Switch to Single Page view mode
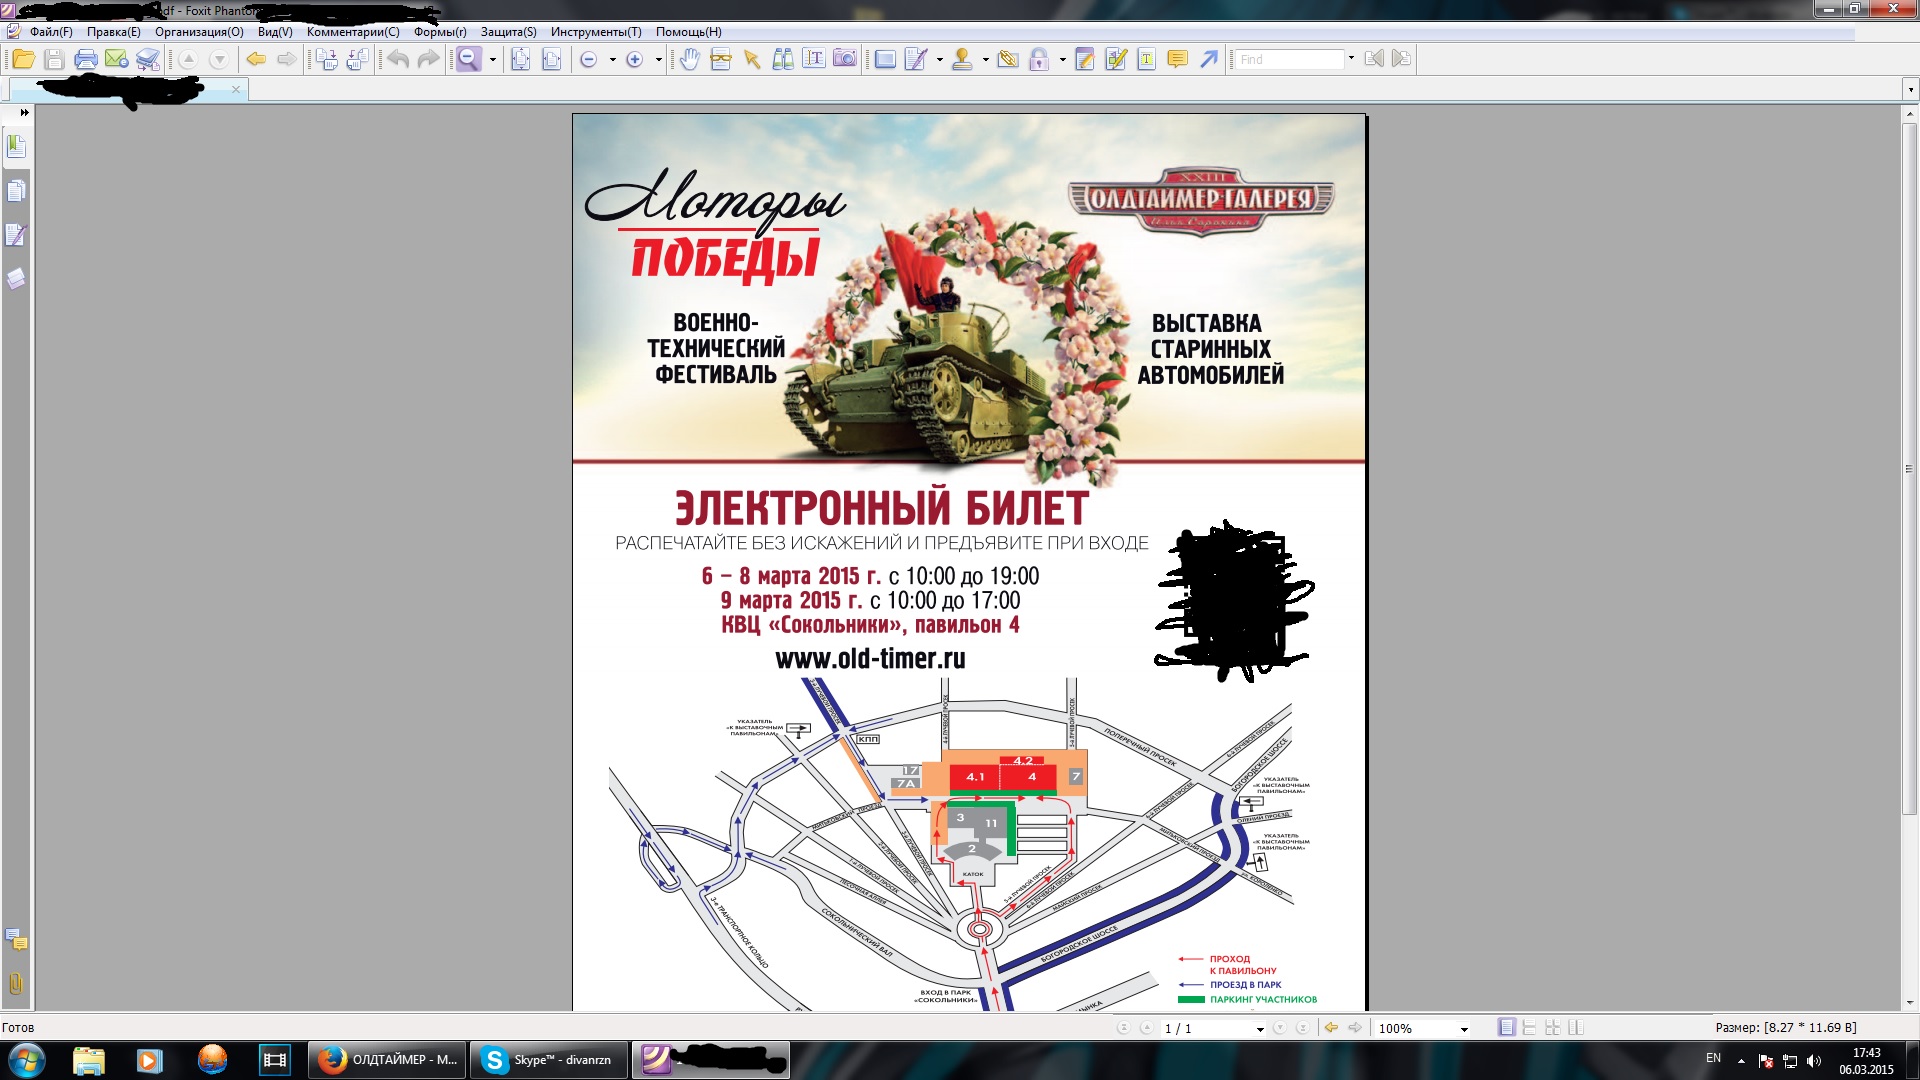Image resolution: width=1920 pixels, height=1080 pixels. [x=1507, y=1028]
